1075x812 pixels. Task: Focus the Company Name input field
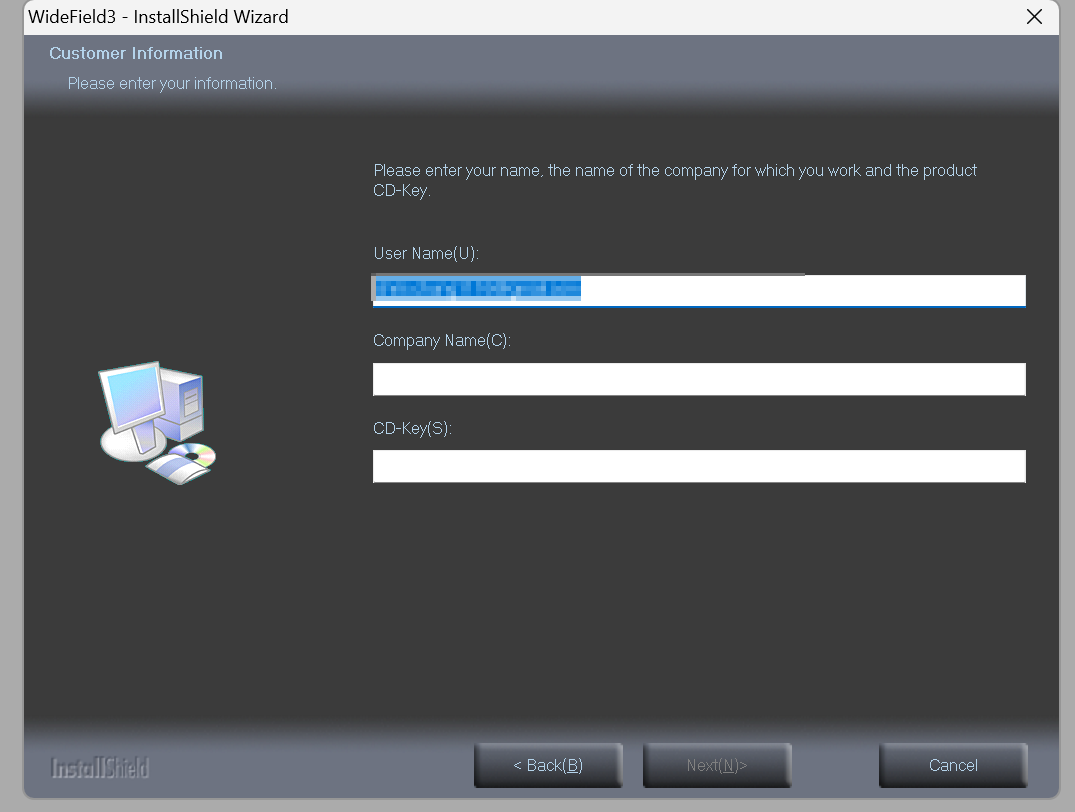pyautogui.click(x=699, y=379)
